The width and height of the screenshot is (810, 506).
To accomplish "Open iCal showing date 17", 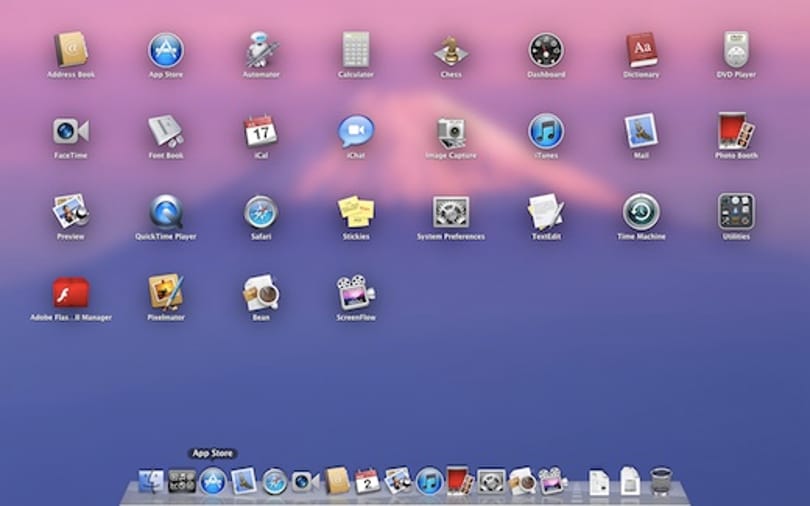I will [x=261, y=131].
